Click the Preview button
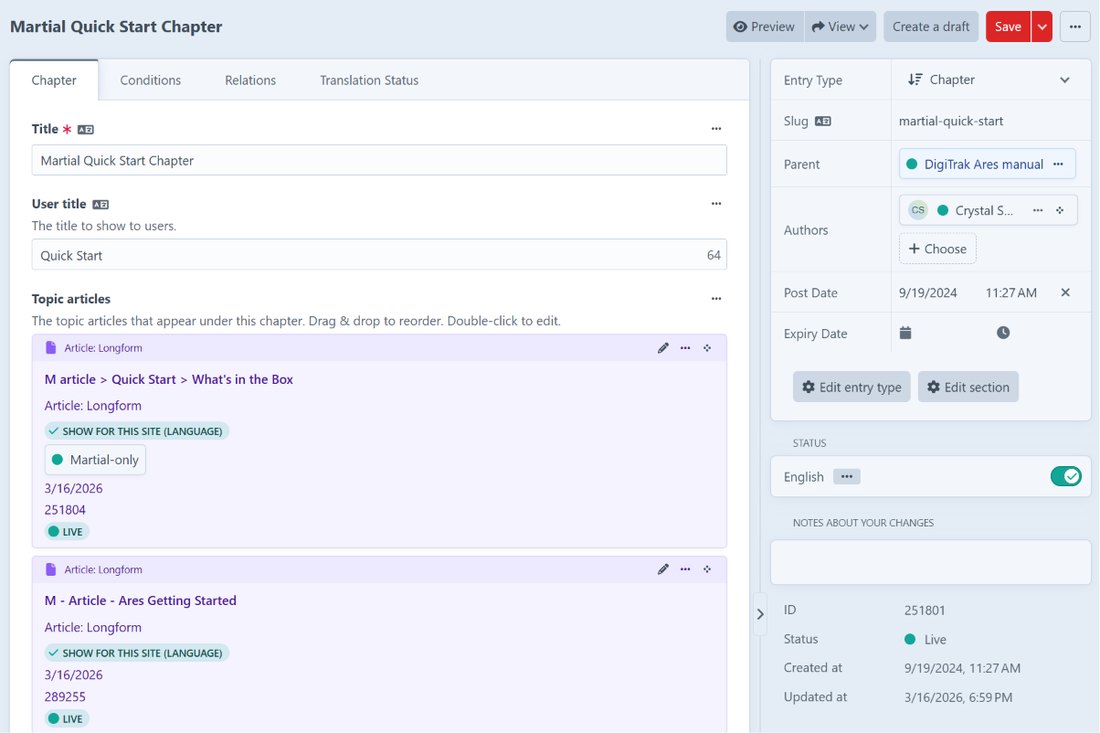Image resolution: width=1100 pixels, height=733 pixels. (x=765, y=27)
